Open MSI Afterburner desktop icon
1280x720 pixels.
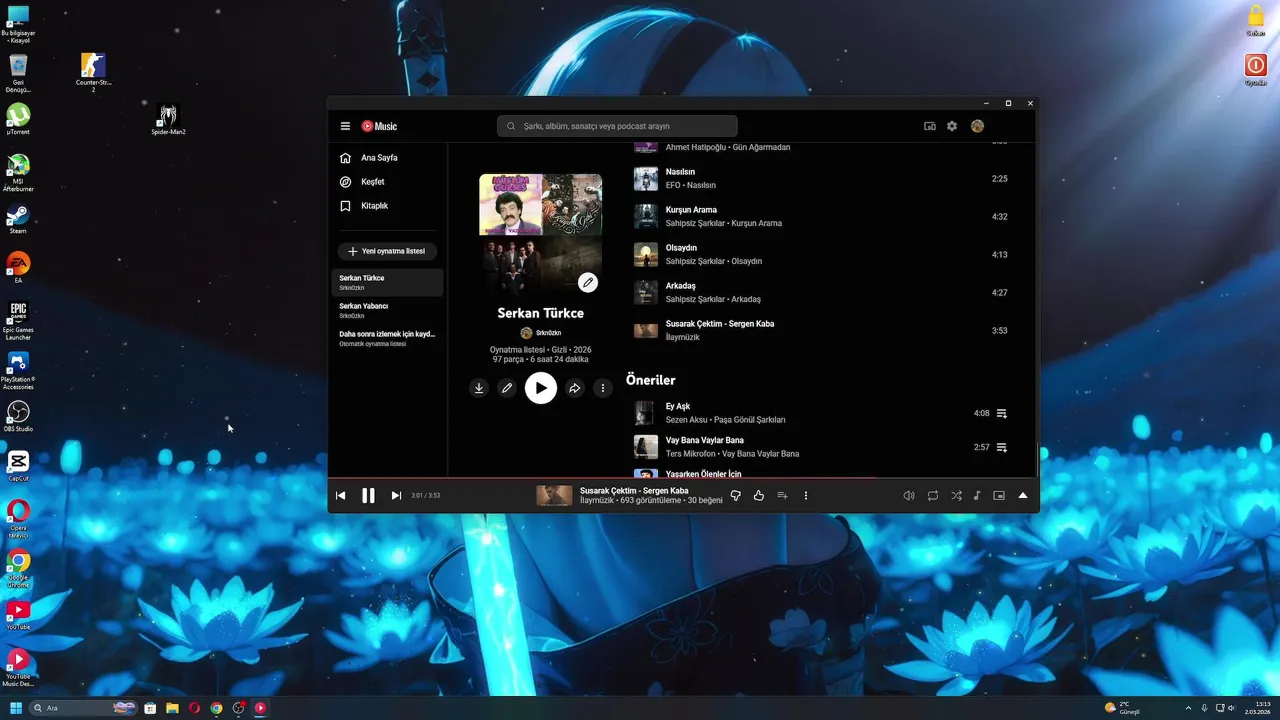18,171
